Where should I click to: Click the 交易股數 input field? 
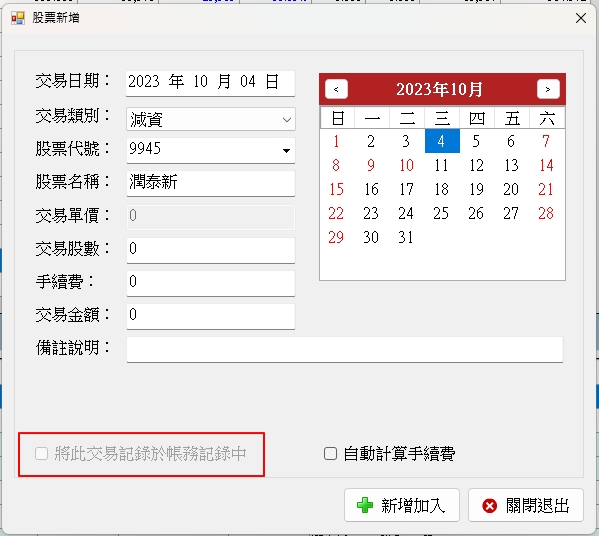[x=210, y=250]
